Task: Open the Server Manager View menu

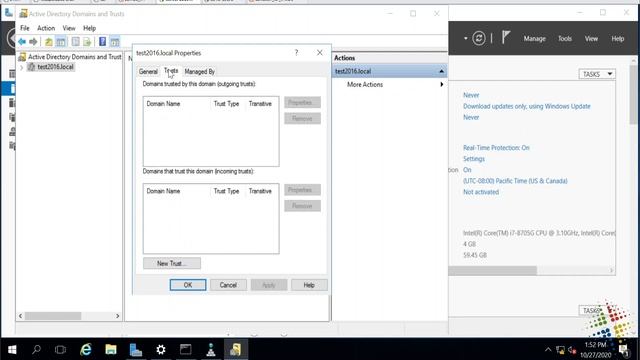Action: 591,39
